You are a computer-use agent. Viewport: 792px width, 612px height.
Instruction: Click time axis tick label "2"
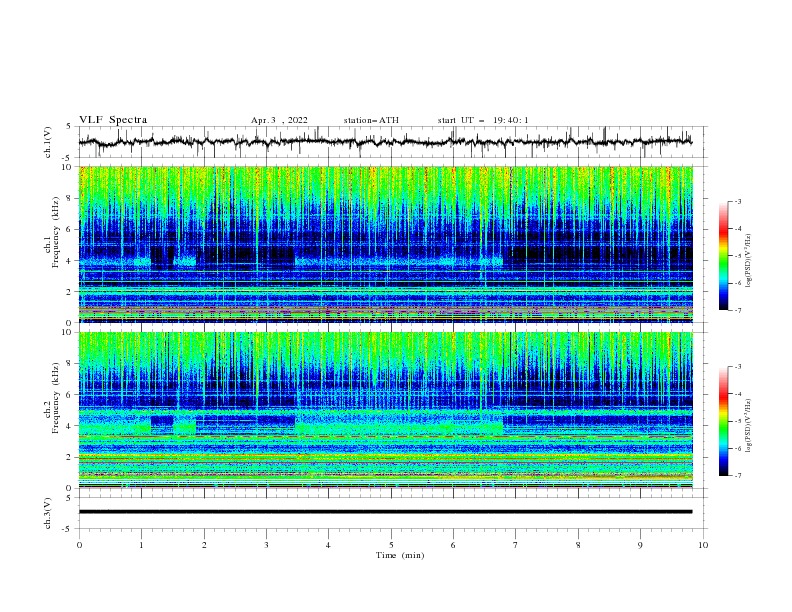pyautogui.click(x=204, y=545)
